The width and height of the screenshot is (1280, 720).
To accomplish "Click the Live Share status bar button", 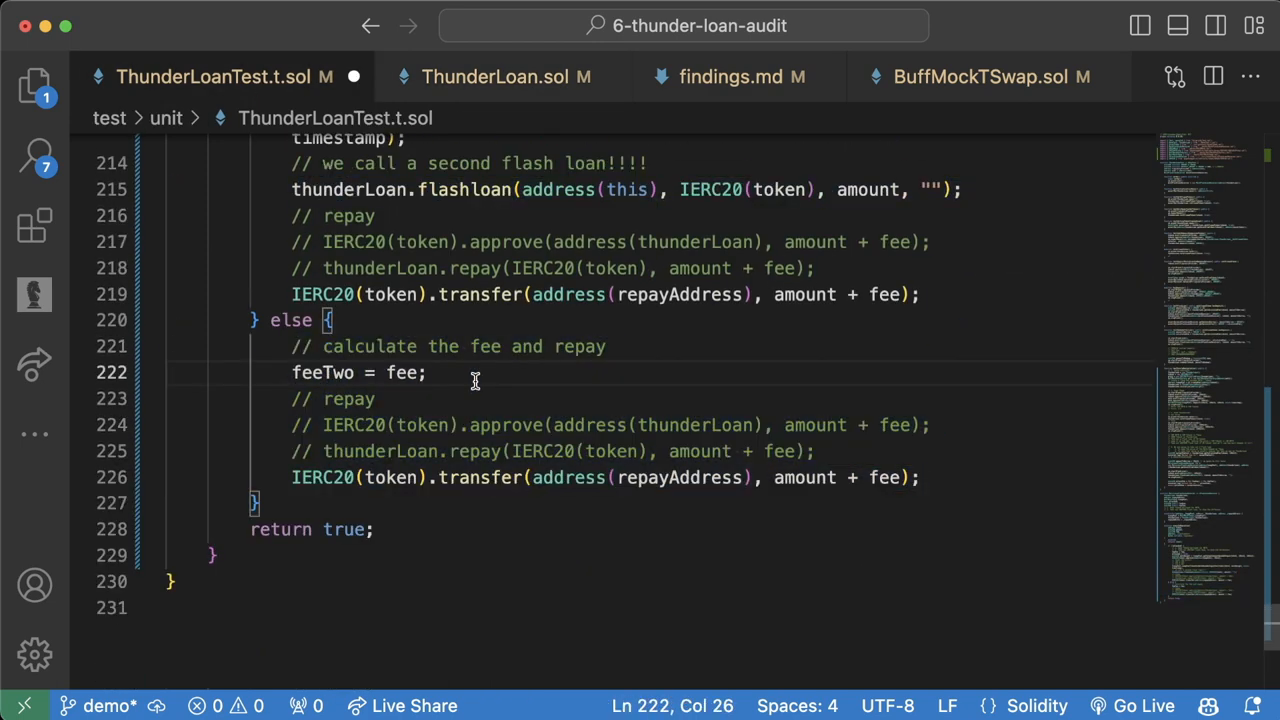I will pyautogui.click(x=402, y=706).
